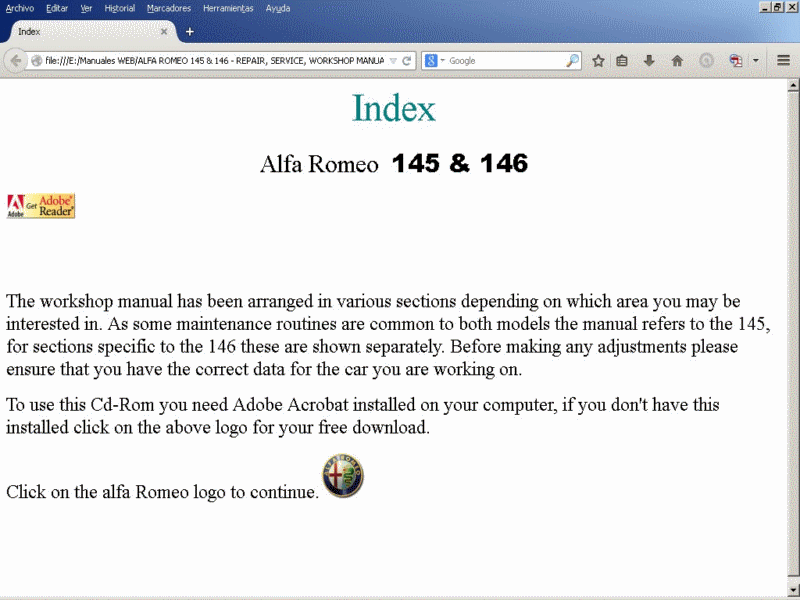Click the teal "Index" page heading
Image resolution: width=800 pixels, height=600 pixels.
[393, 108]
